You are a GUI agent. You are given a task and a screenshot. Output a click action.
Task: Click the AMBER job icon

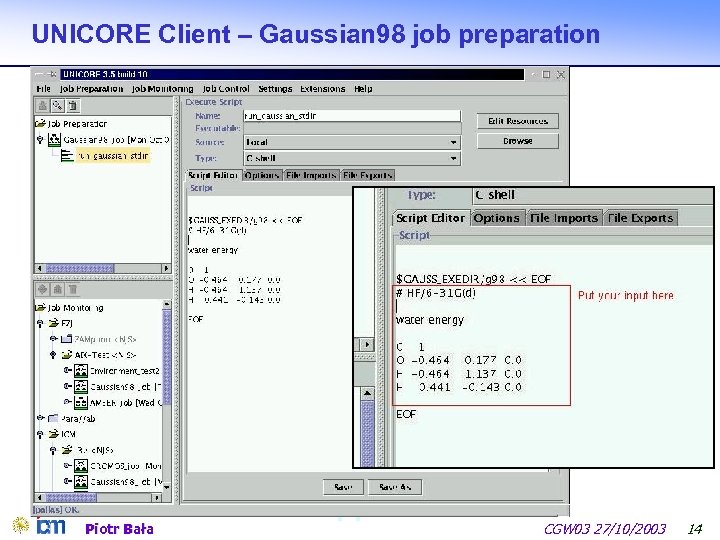(x=81, y=403)
